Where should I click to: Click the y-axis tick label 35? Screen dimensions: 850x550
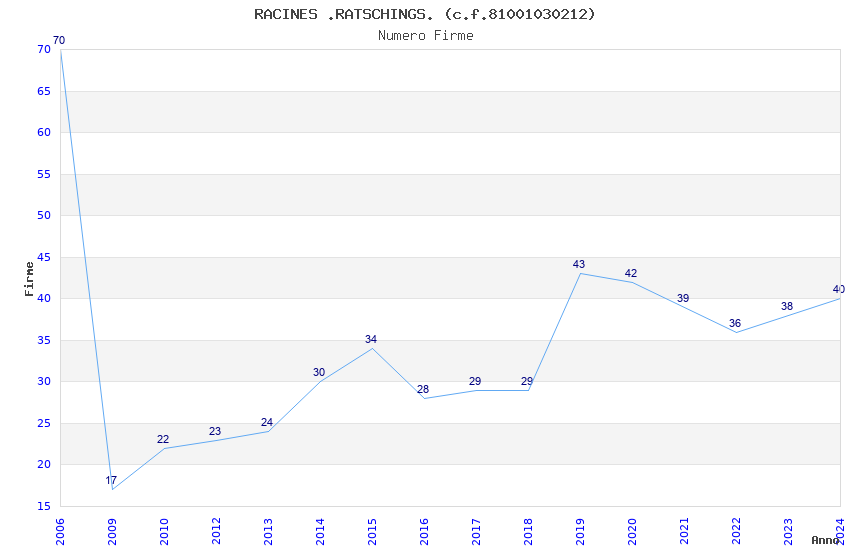pos(44,340)
